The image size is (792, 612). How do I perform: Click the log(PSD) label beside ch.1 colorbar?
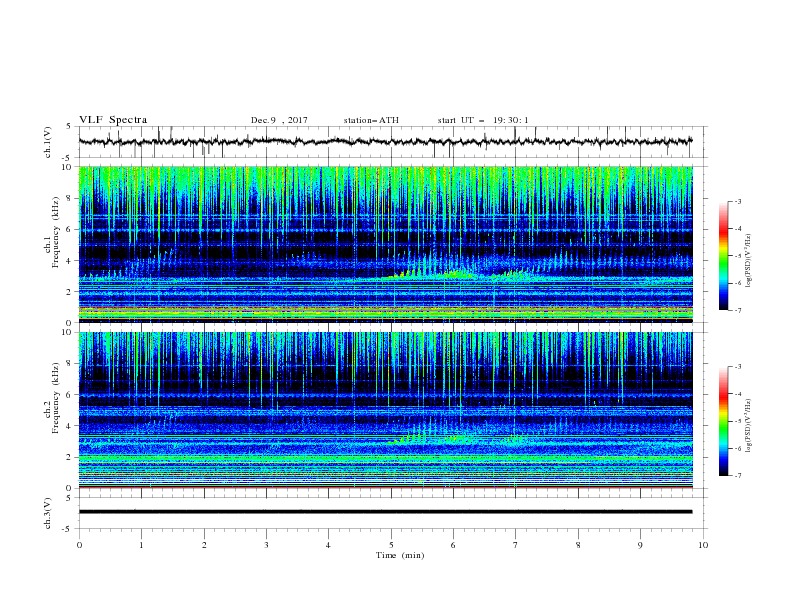tap(749, 261)
